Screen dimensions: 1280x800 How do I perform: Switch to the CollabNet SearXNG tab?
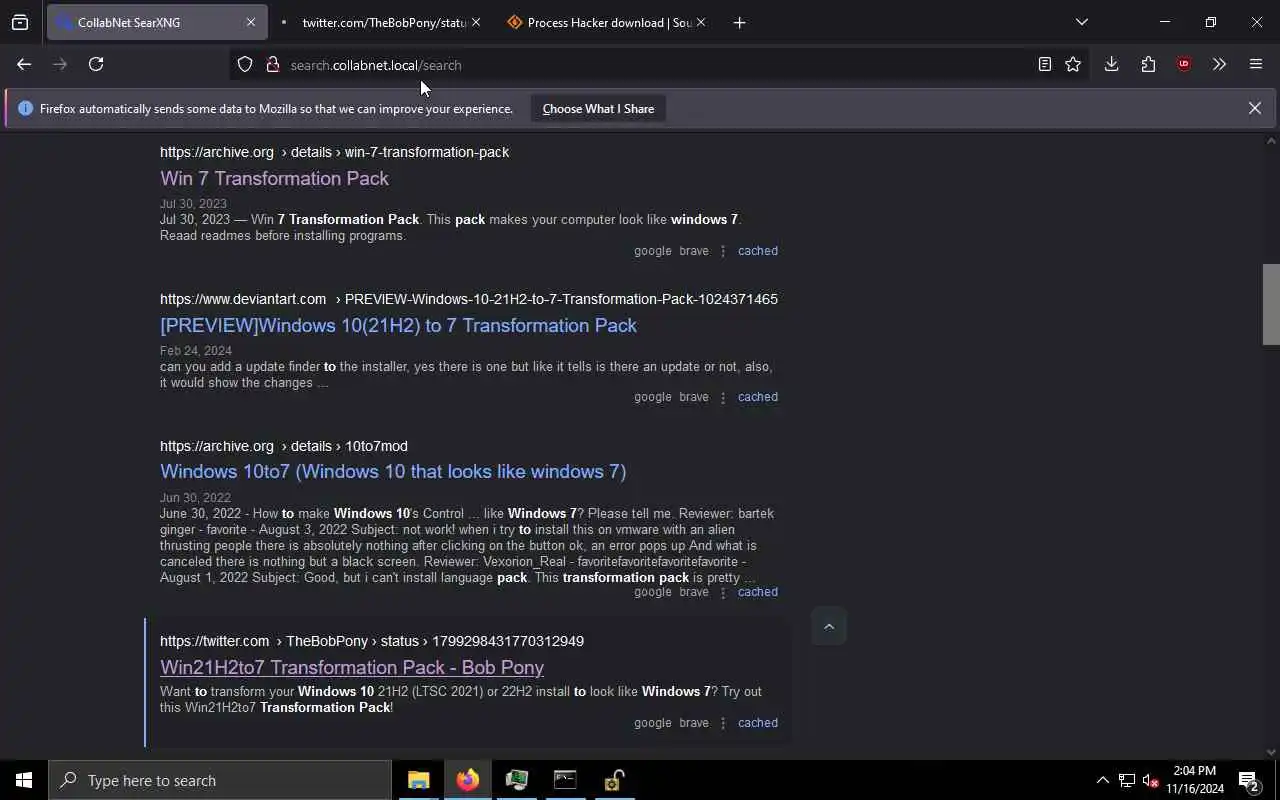coord(157,22)
